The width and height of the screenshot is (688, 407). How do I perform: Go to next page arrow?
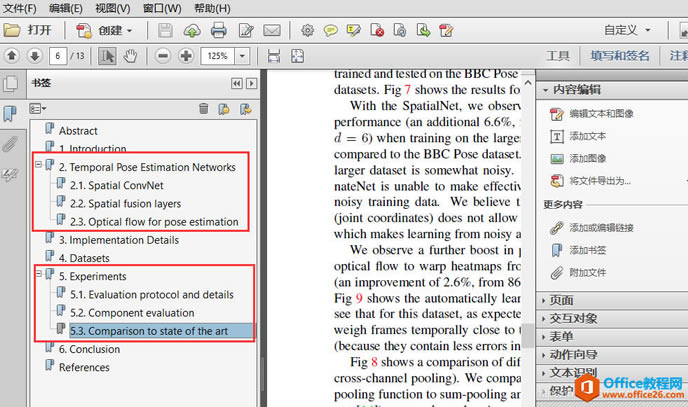35,56
